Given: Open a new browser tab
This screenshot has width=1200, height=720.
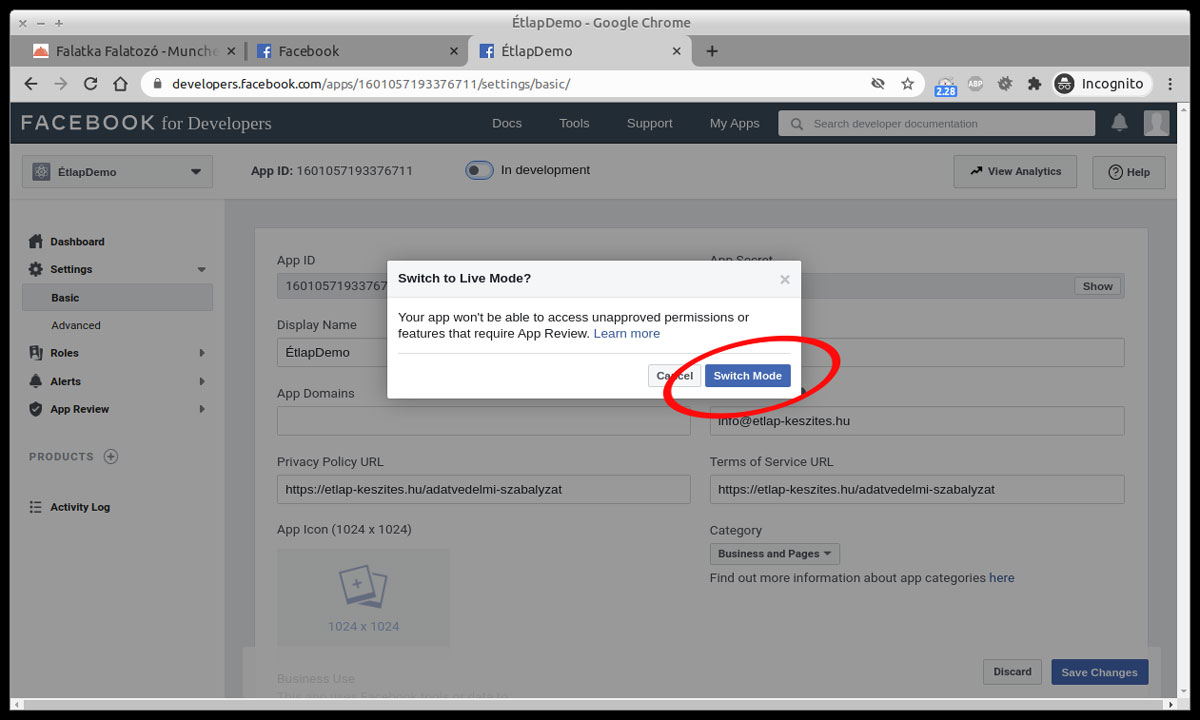Looking at the screenshot, I should pos(712,51).
